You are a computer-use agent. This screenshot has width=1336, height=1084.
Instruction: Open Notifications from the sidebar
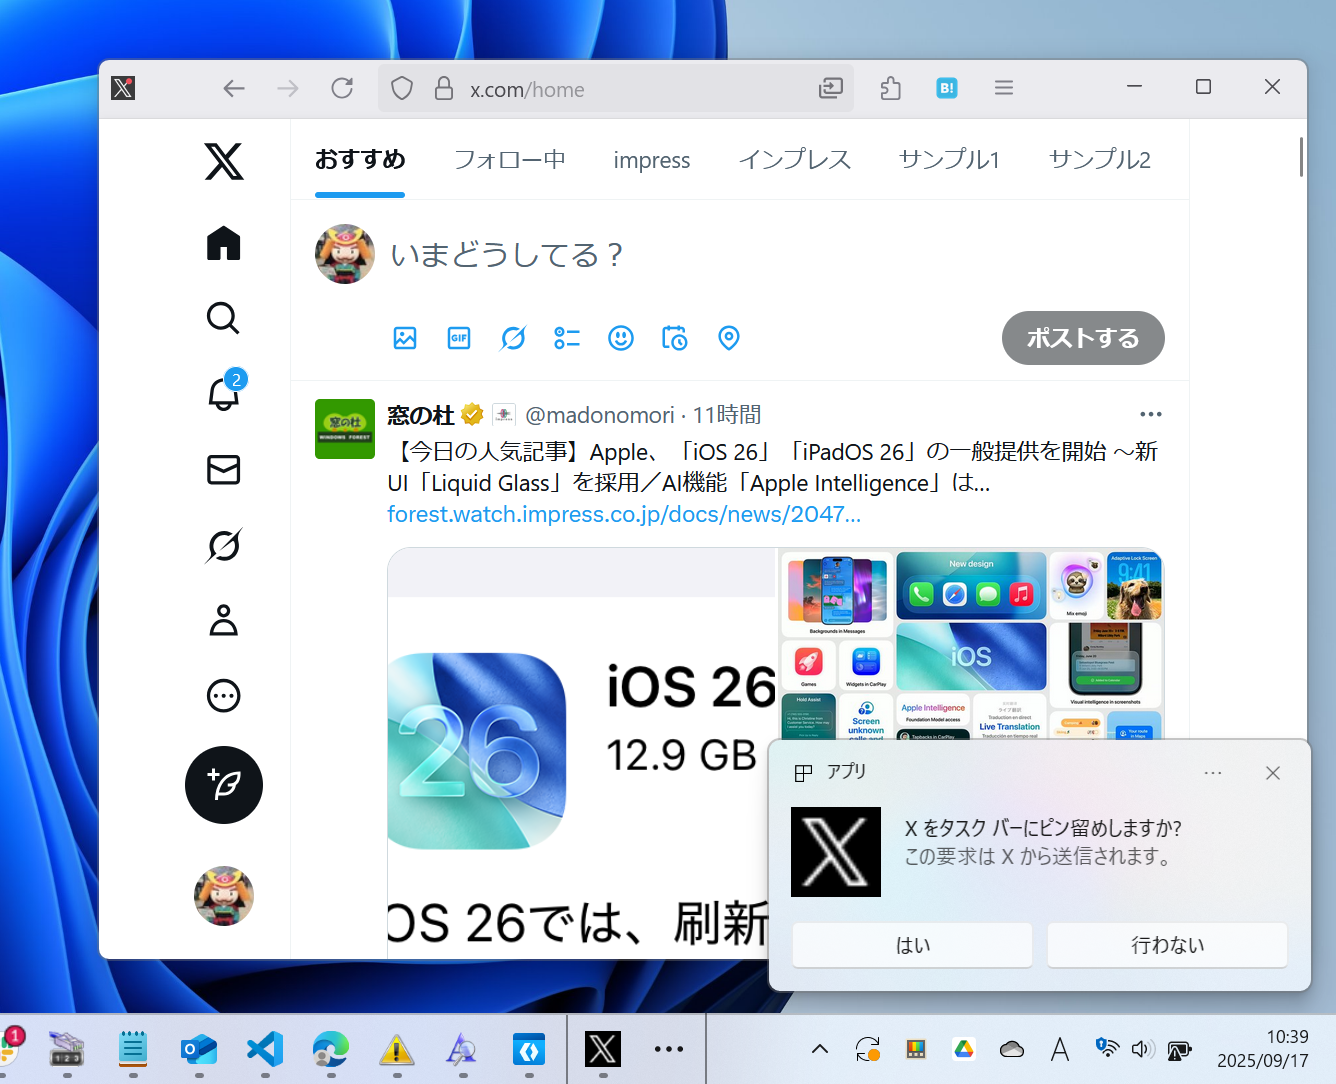223,394
